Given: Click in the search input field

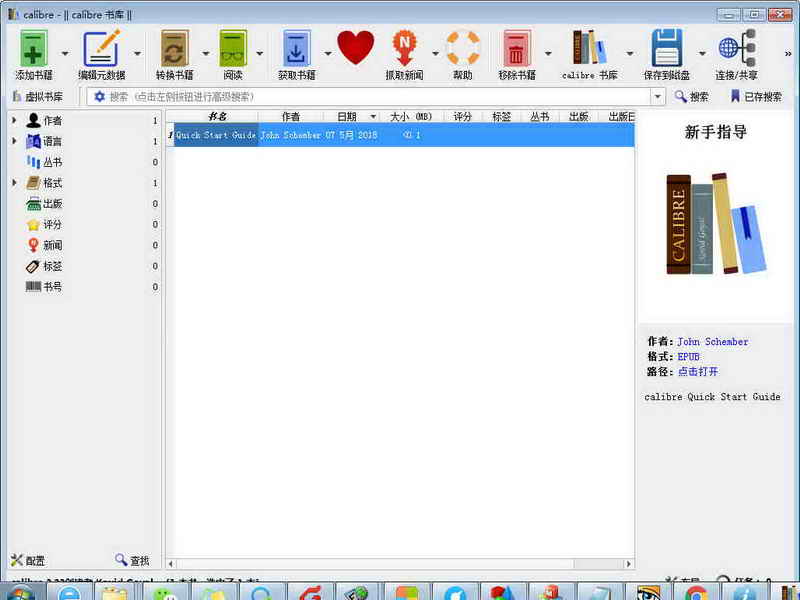Looking at the screenshot, I should (x=378, y=96).
